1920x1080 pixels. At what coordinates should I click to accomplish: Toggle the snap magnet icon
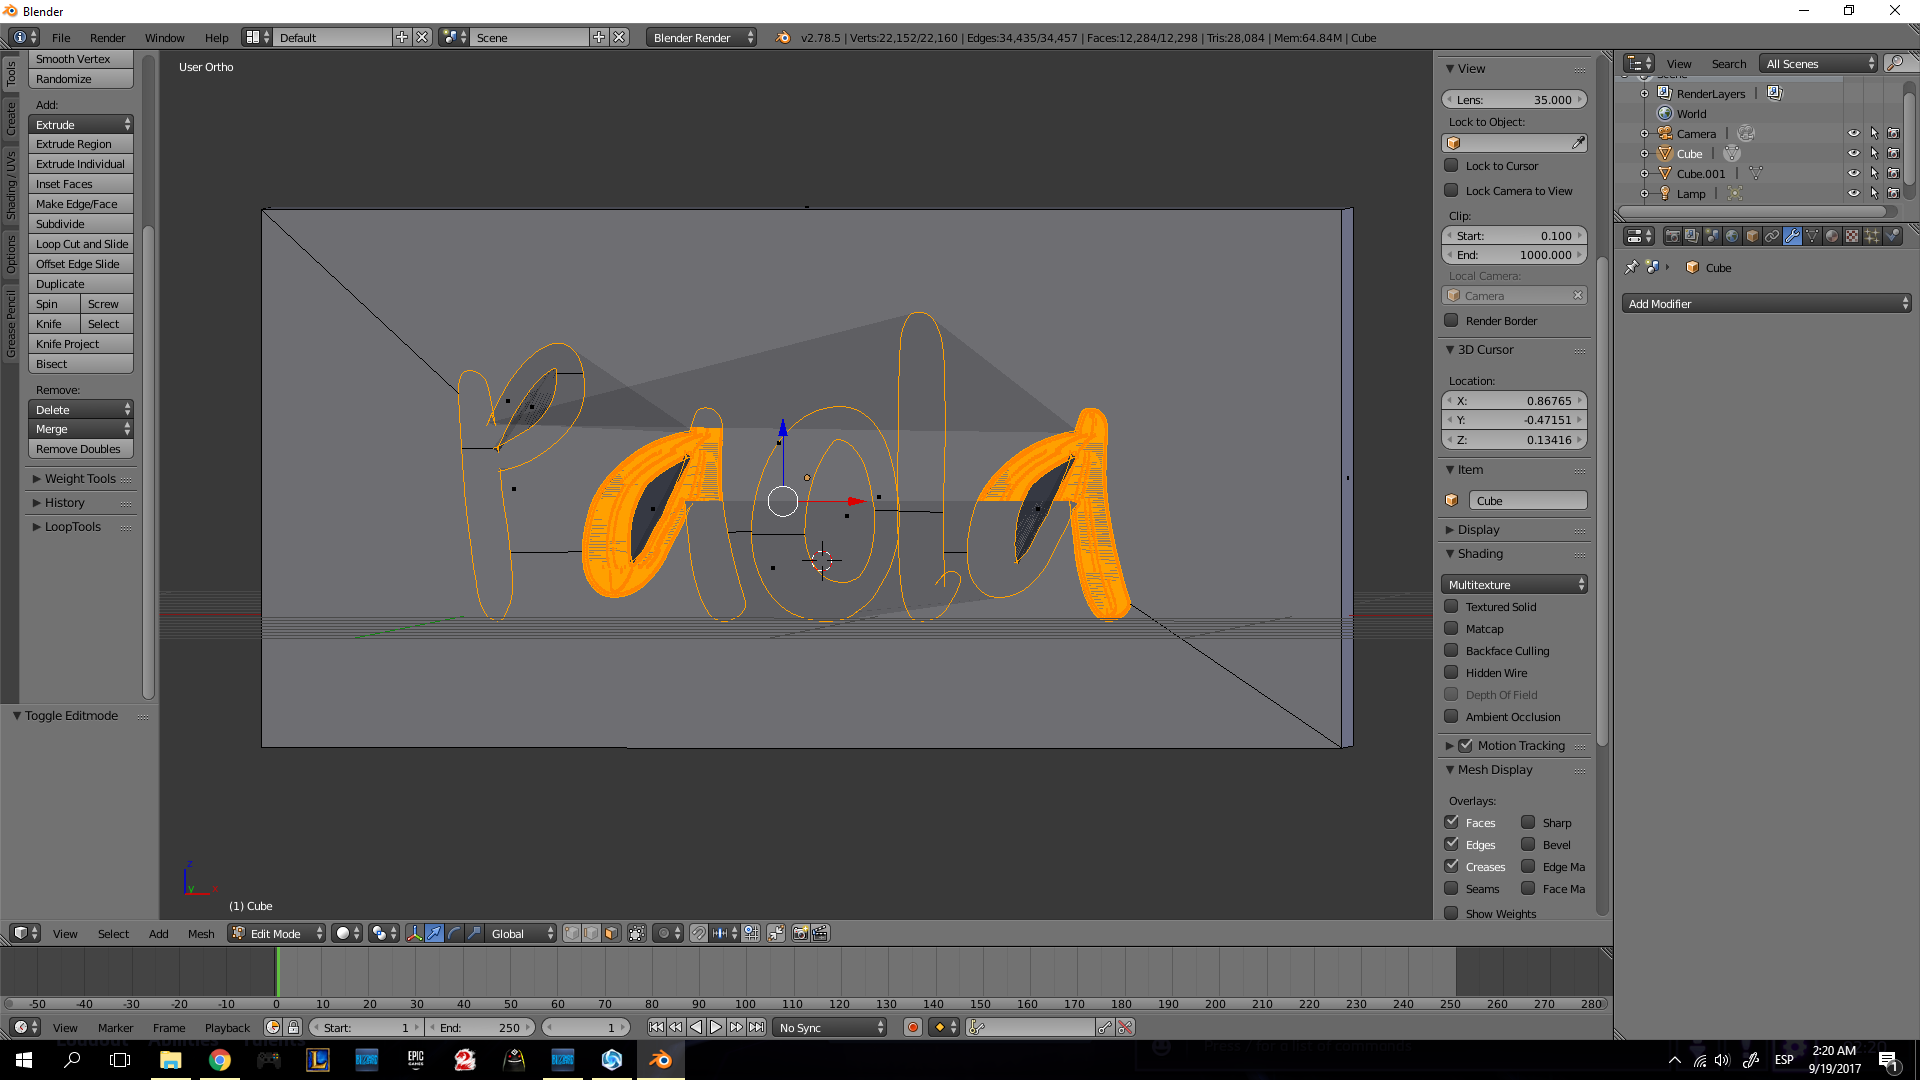point(699,933)
